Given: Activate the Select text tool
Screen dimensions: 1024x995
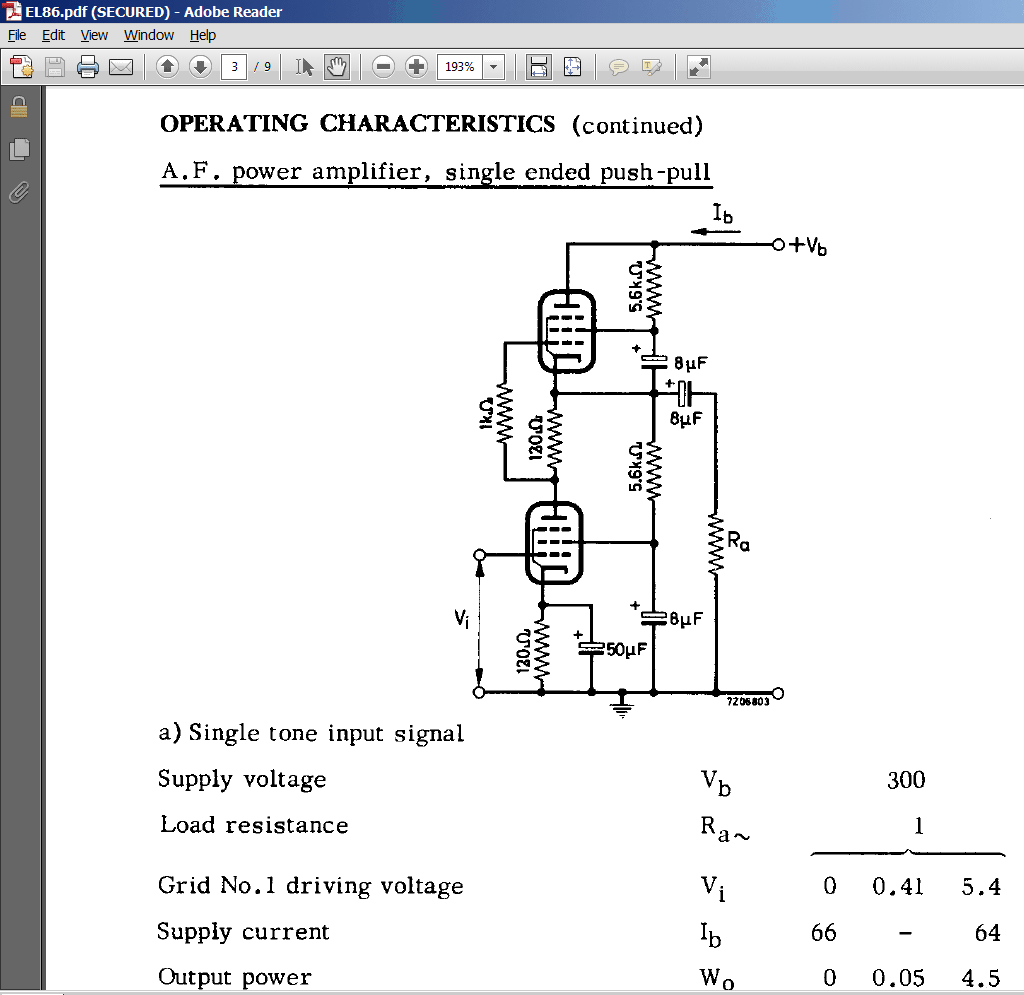Looking at the screenshot, I should pyautogui.click(x=304, y=67).
